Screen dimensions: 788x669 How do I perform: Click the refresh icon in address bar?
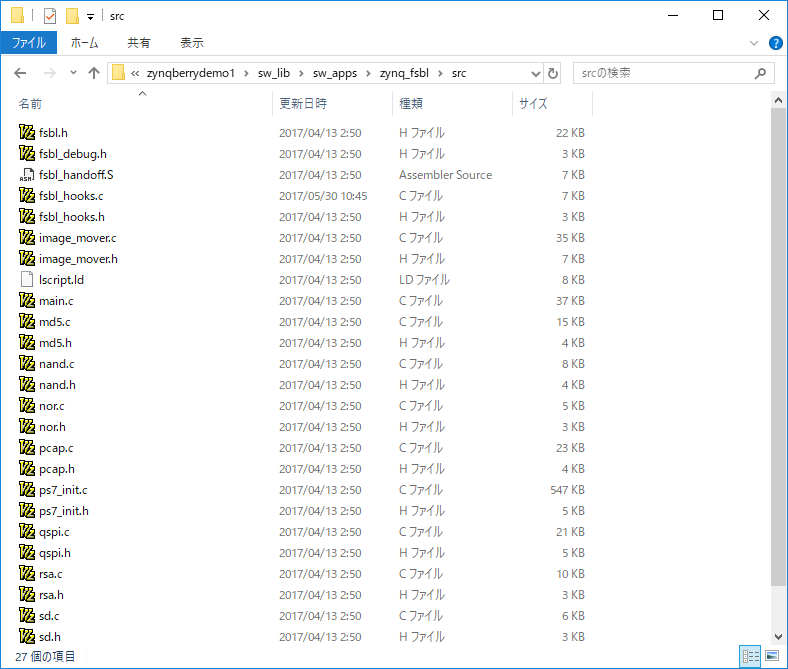pyautogui.click(x=553, y=73)
